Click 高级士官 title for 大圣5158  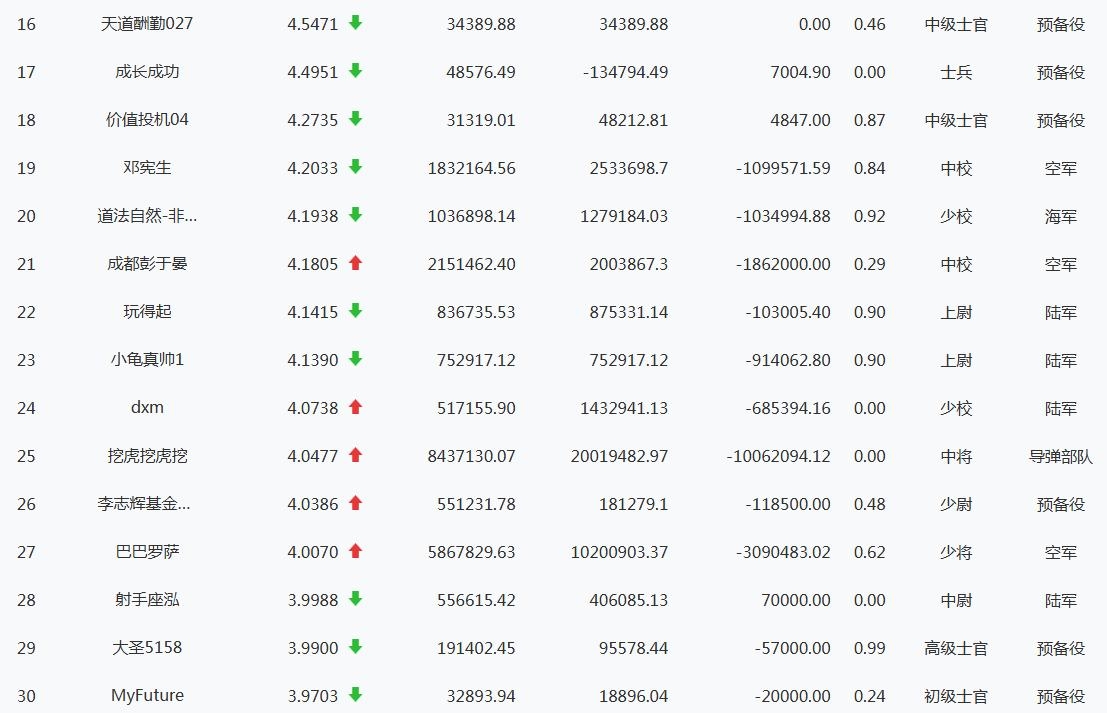(956, 648)
